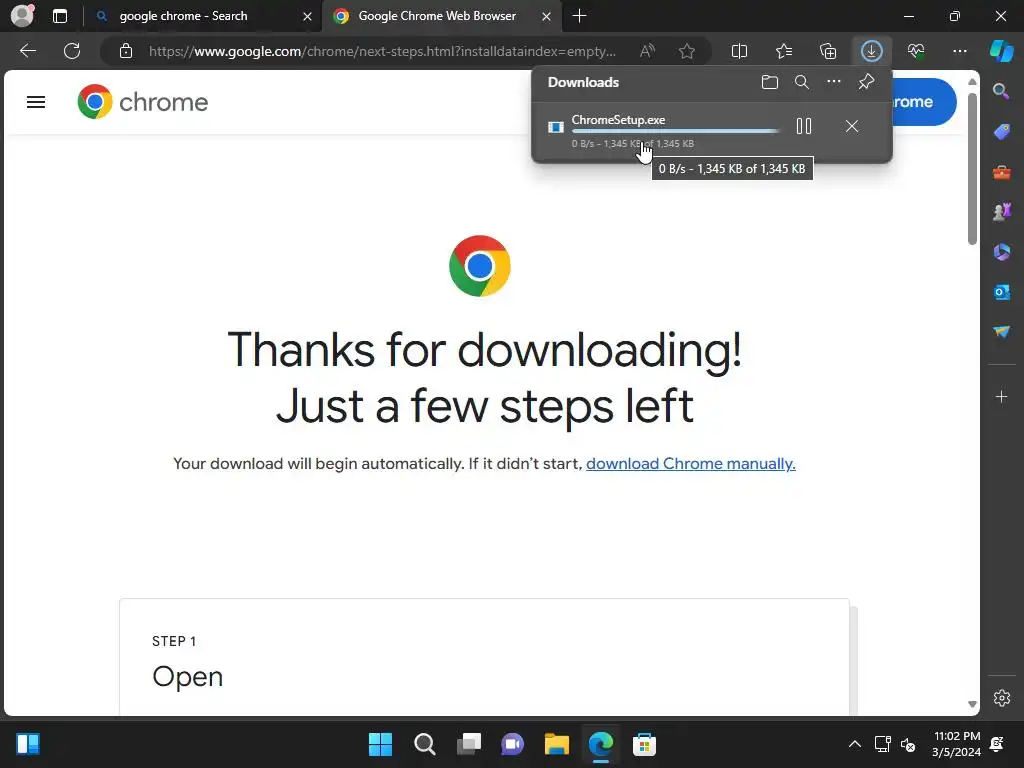Search downloads with magnifier icon

[802, 82]
